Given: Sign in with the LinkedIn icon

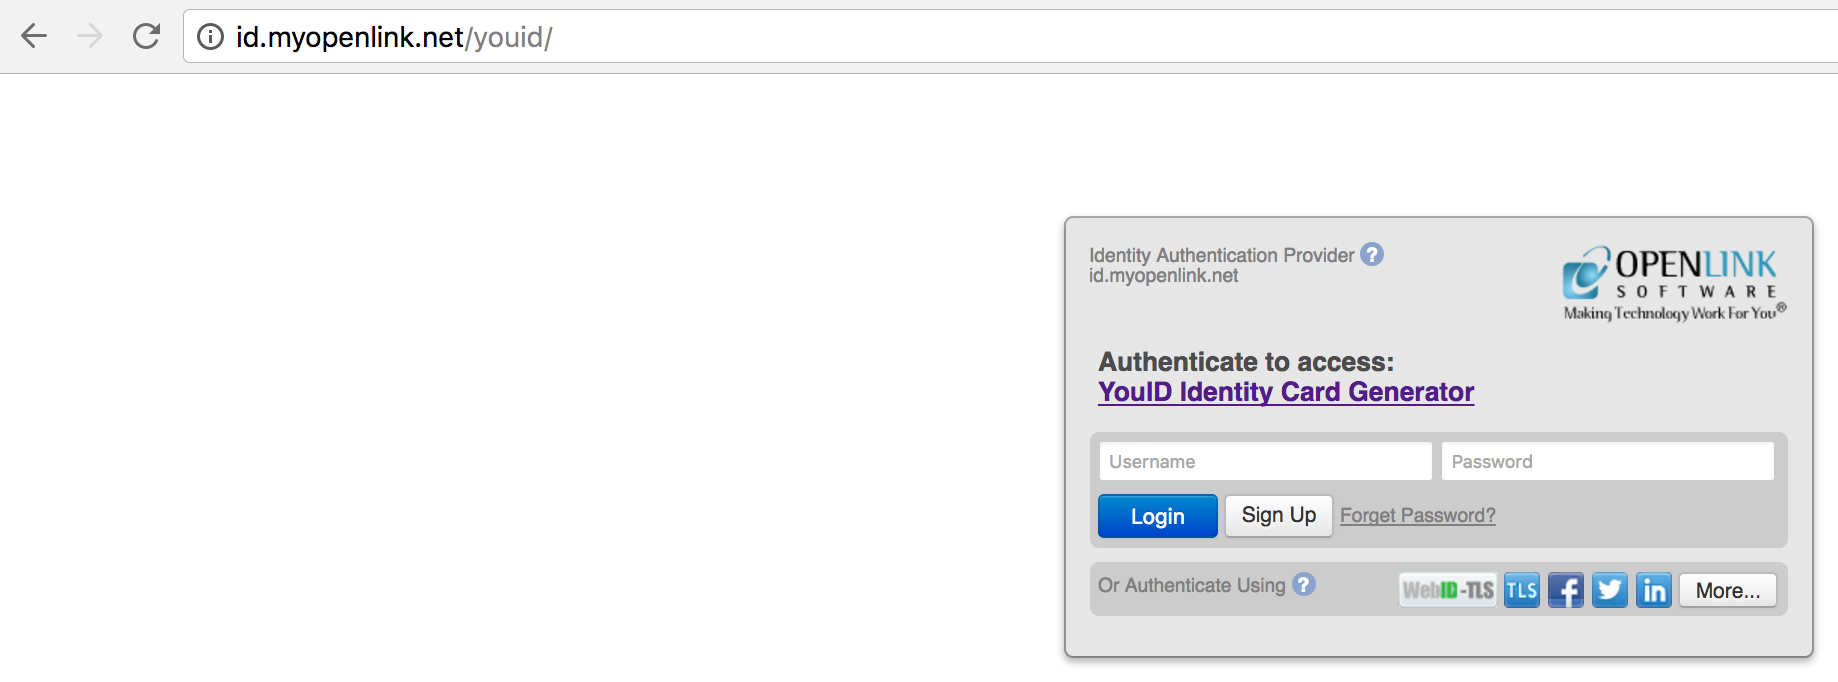Looking at the screenshot, I should [1653, 590].
